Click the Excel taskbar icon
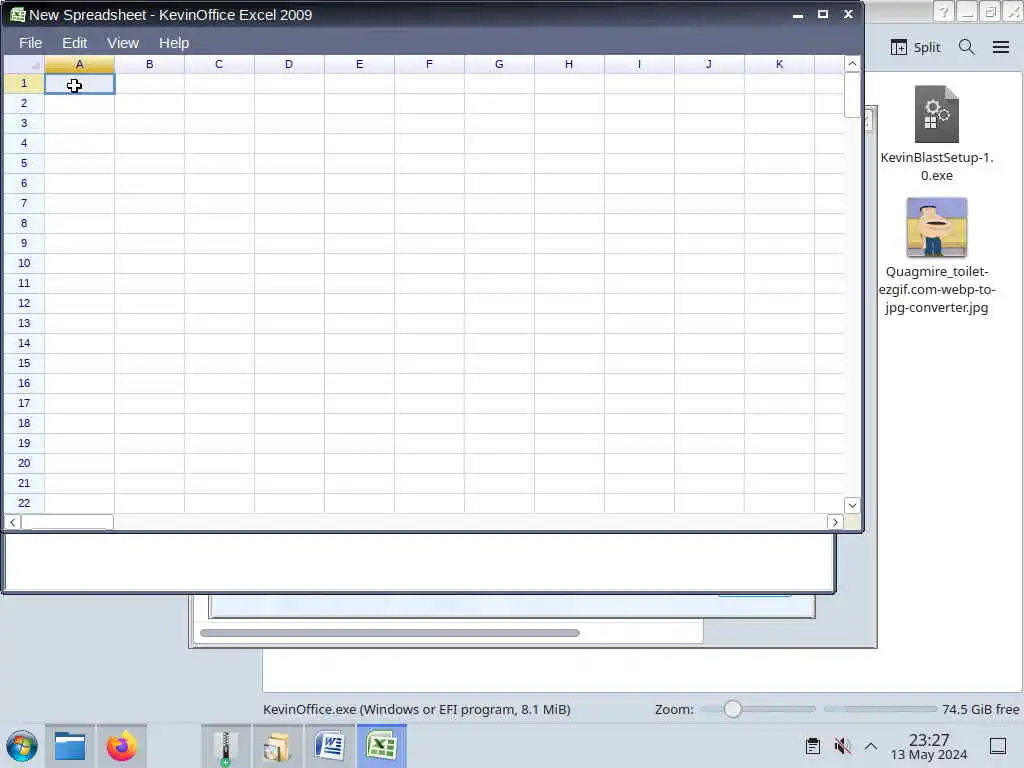1024x768 pixels. tap(381, 746)
